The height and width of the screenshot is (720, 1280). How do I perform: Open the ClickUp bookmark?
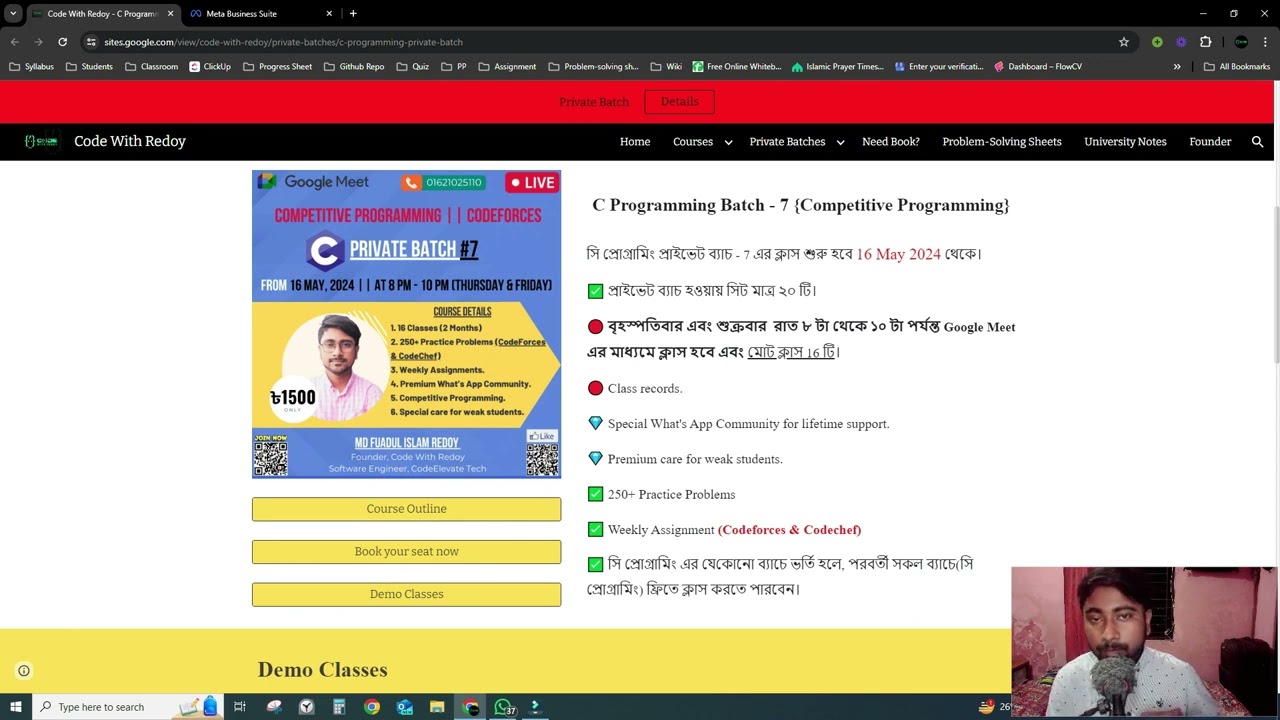209,67
